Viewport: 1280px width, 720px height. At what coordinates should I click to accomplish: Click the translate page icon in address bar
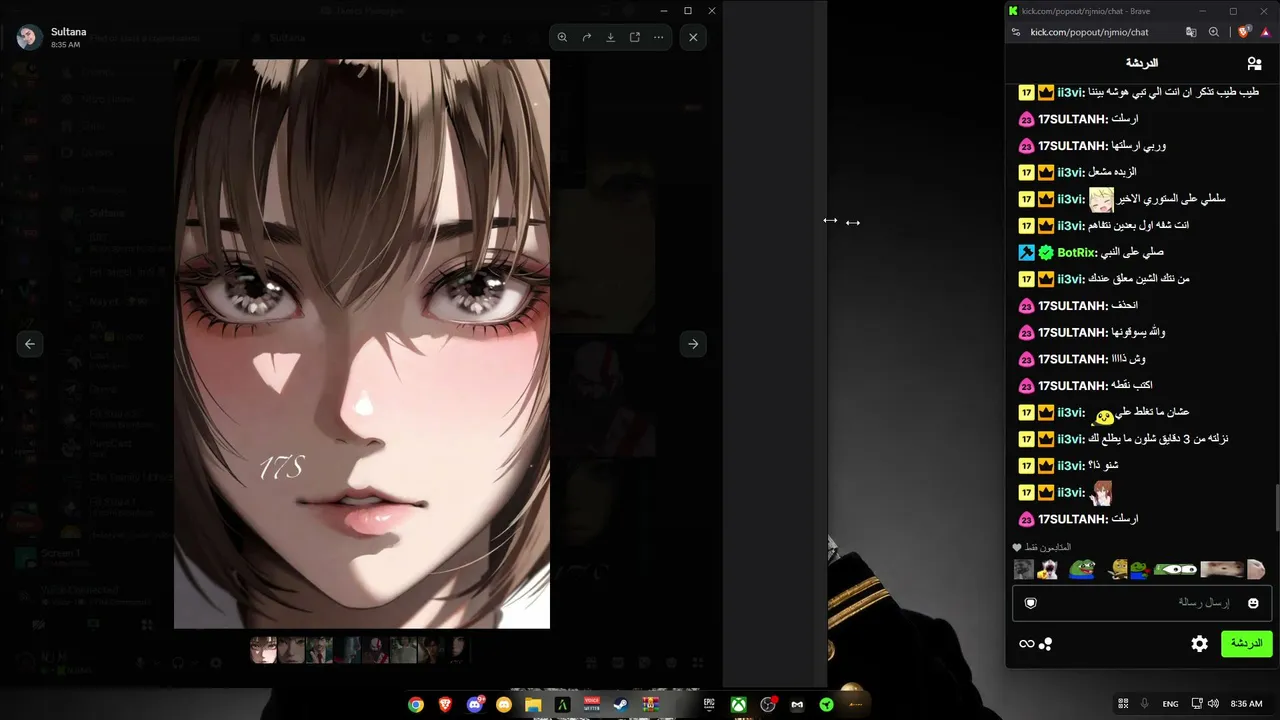click(x=1191, y=32)
